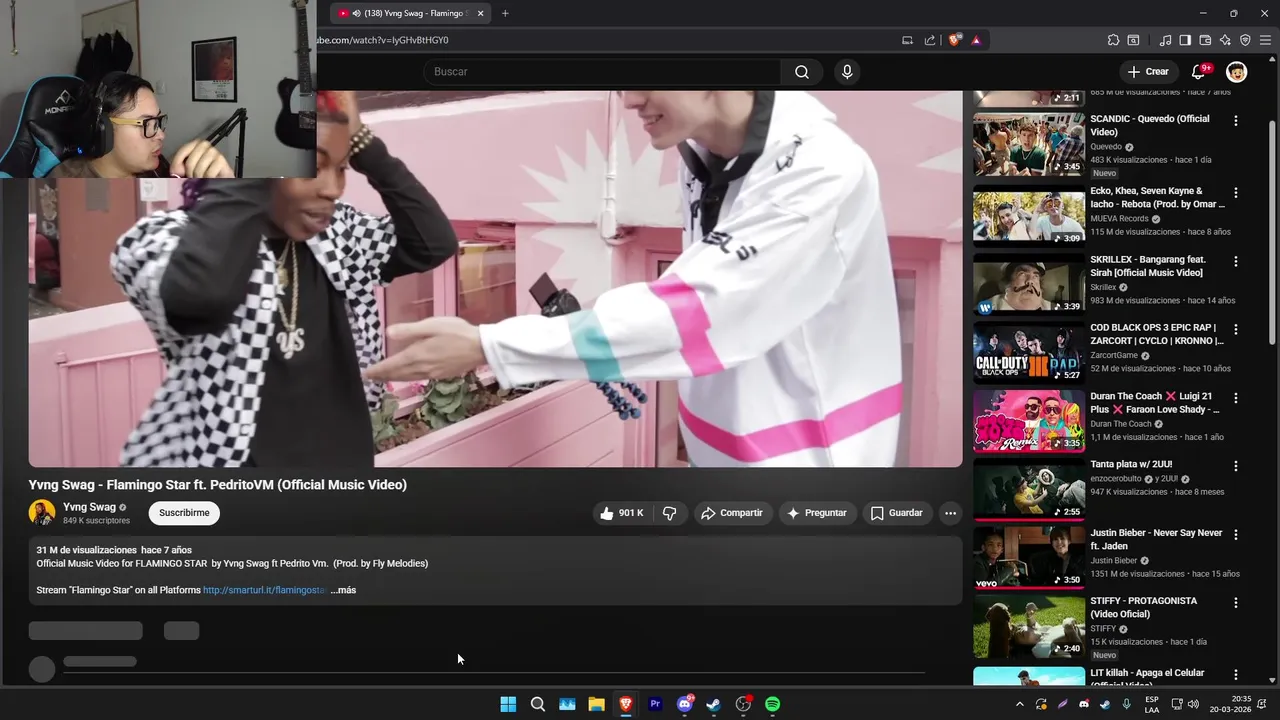The height and width of the screenshot is (720, 1280).
Task: Open the three-dot video actions menu
Action: [950, 513]
